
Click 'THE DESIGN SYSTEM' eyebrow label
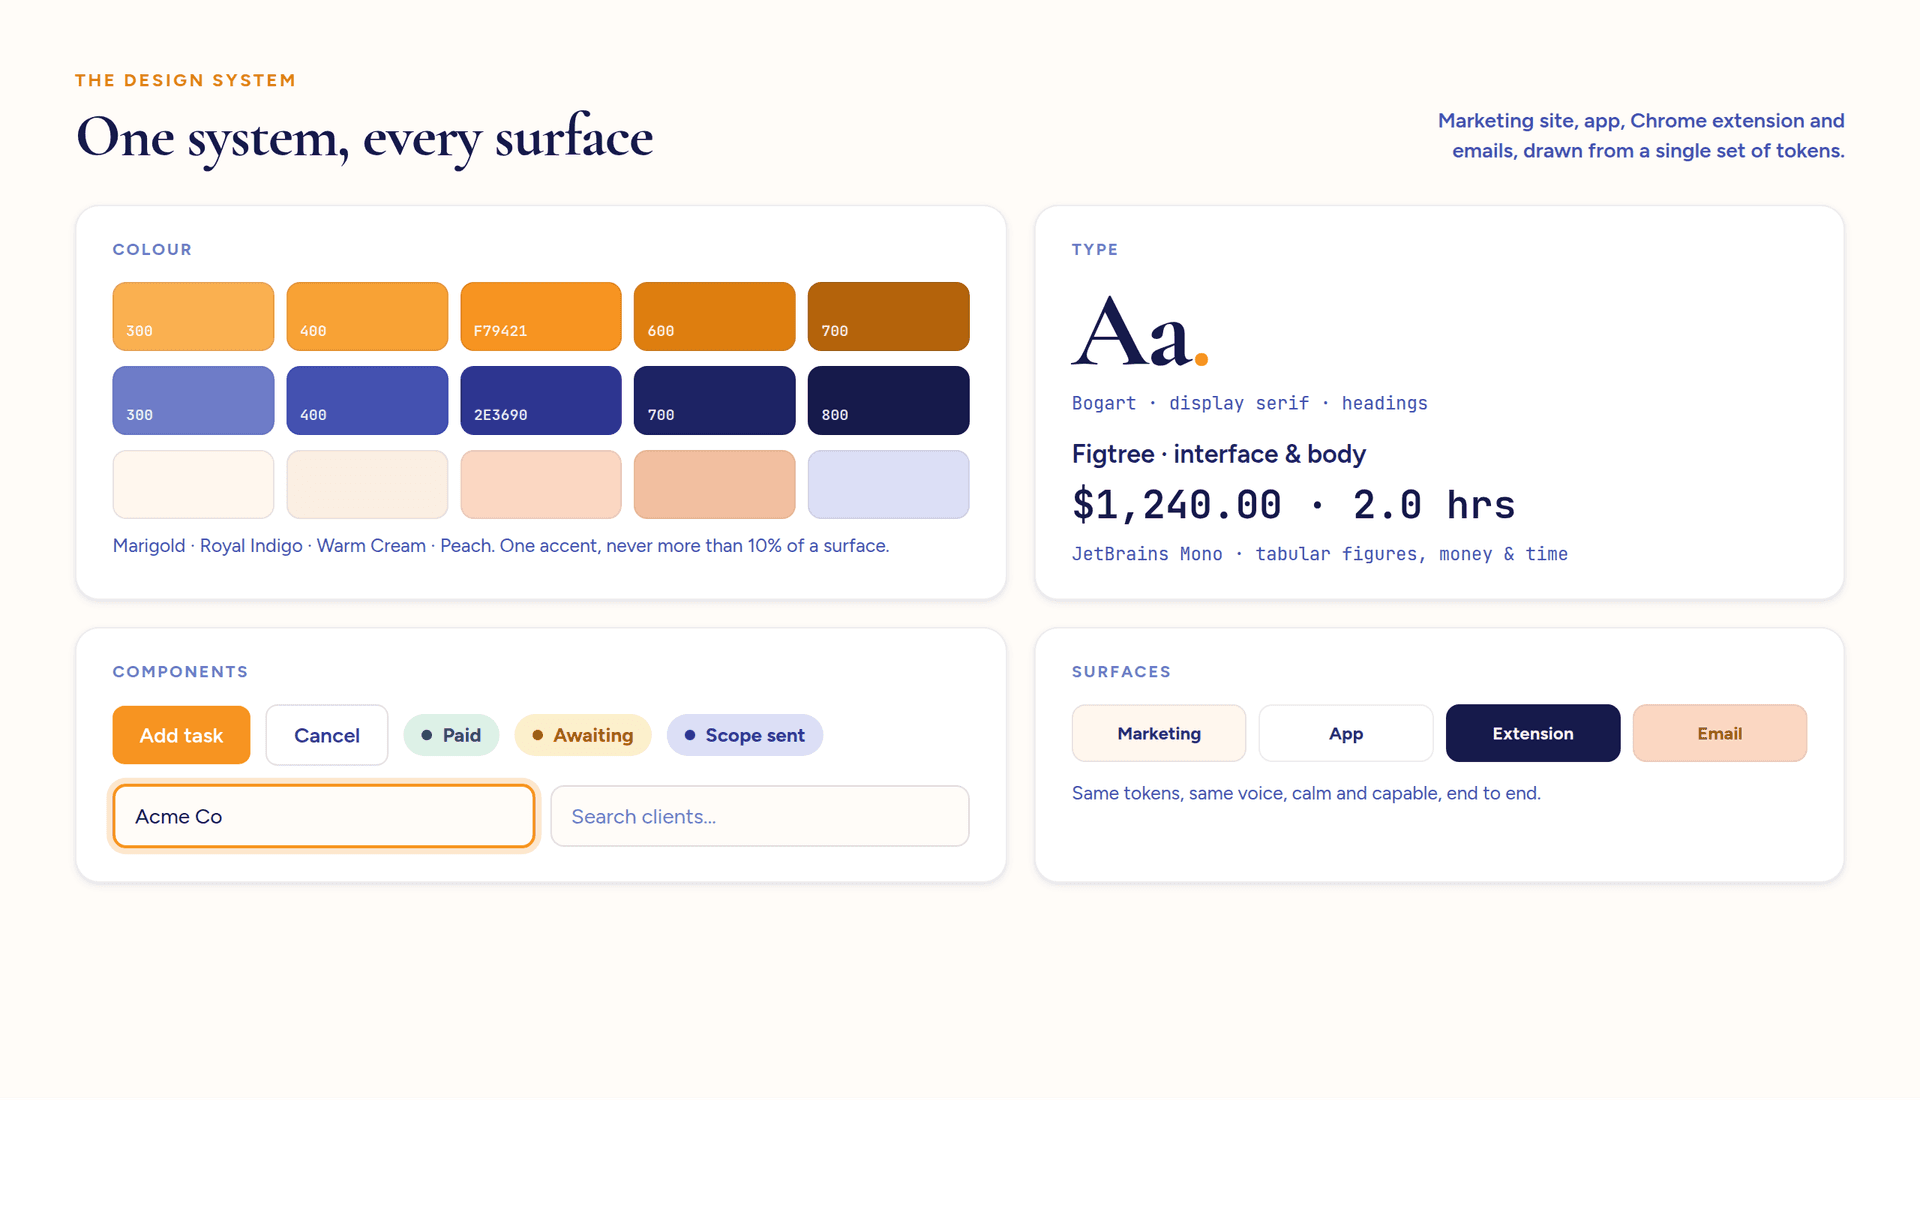(185, 80)
